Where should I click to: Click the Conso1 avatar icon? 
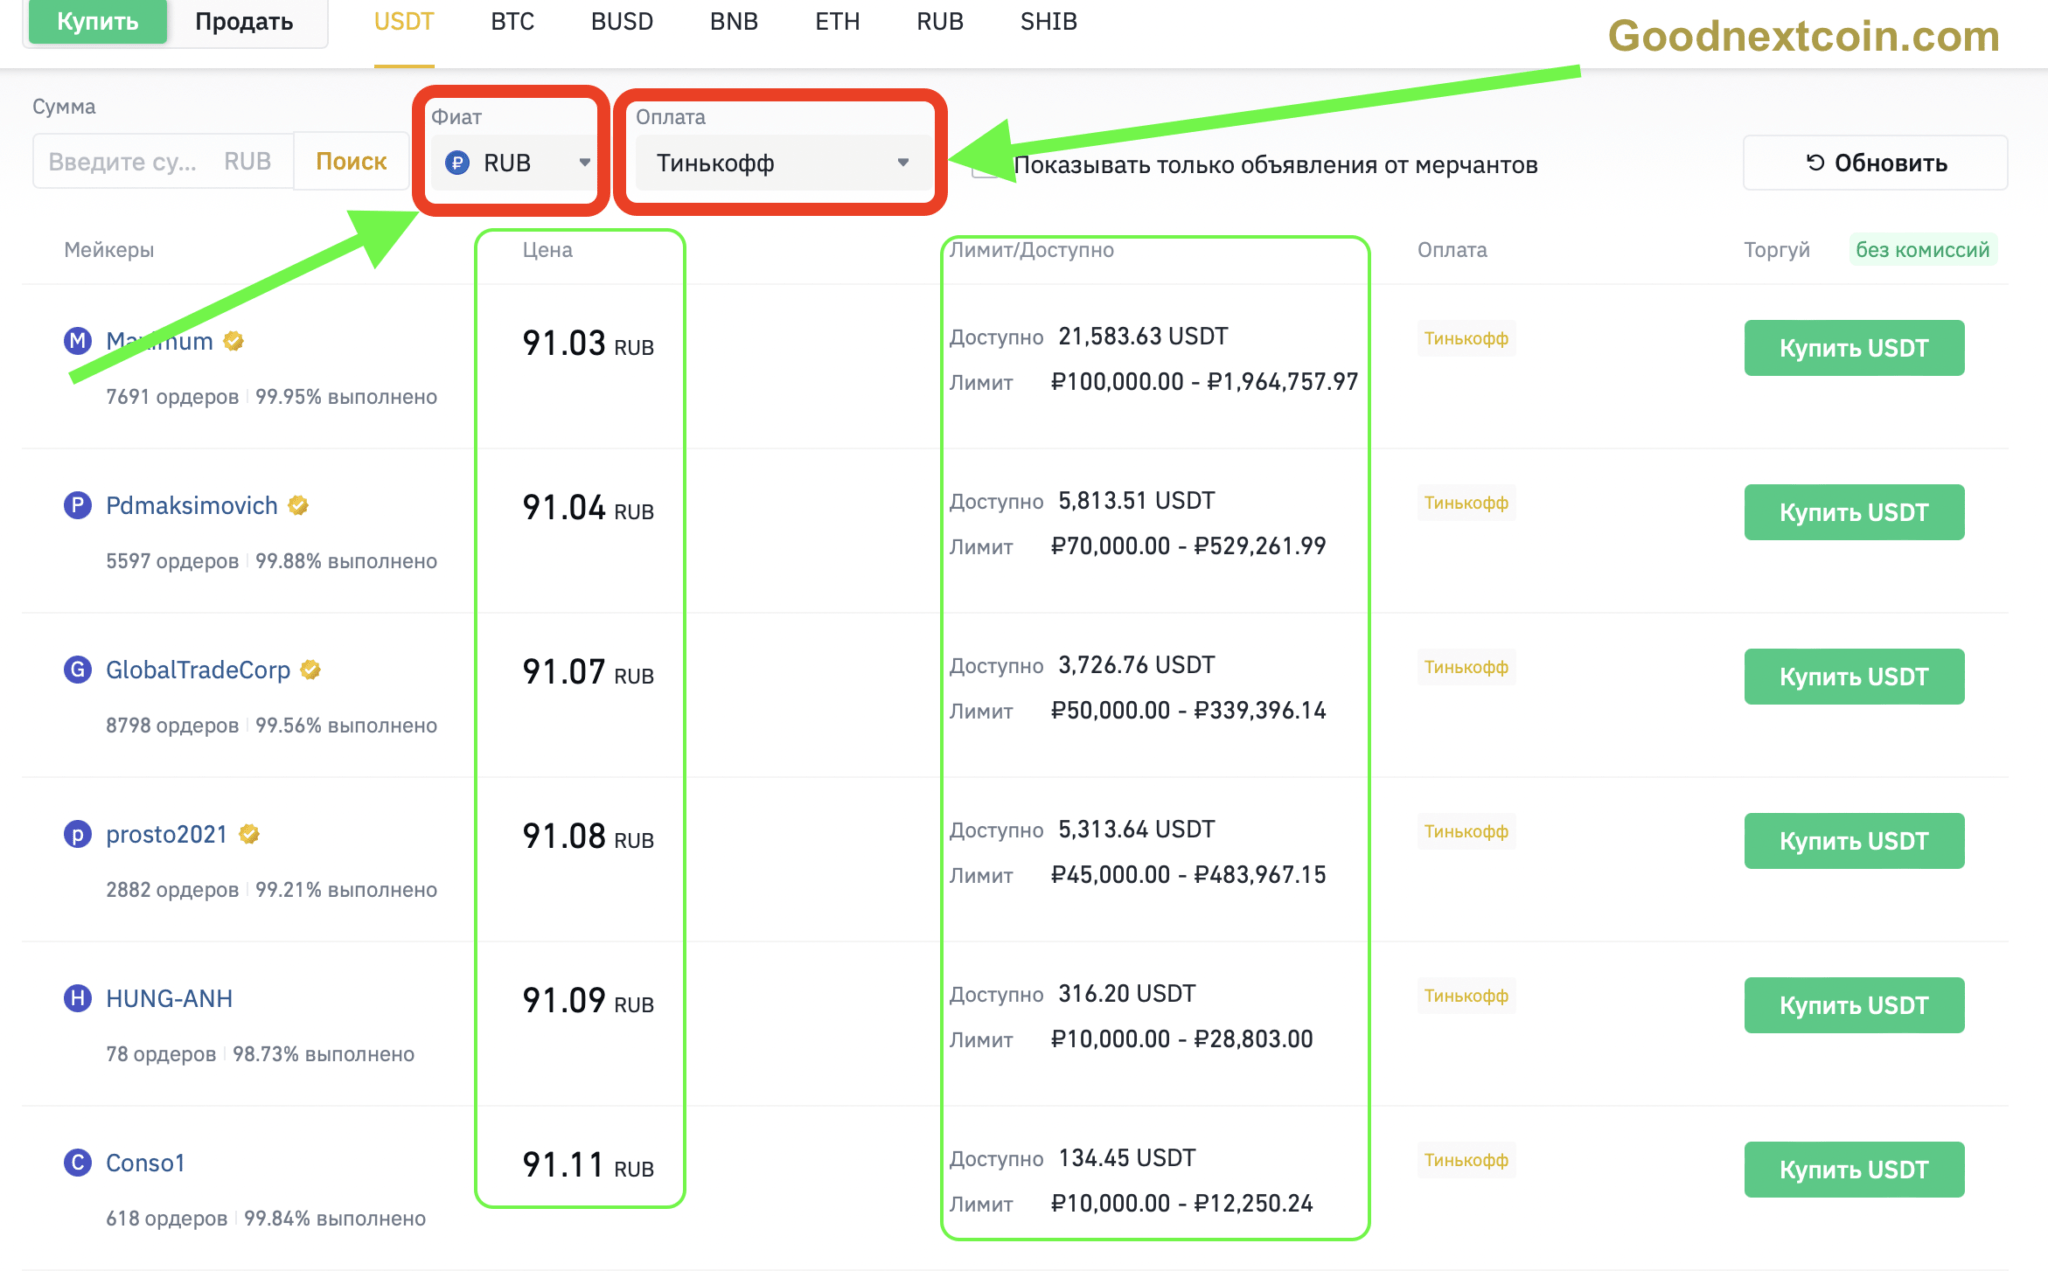78,1162
